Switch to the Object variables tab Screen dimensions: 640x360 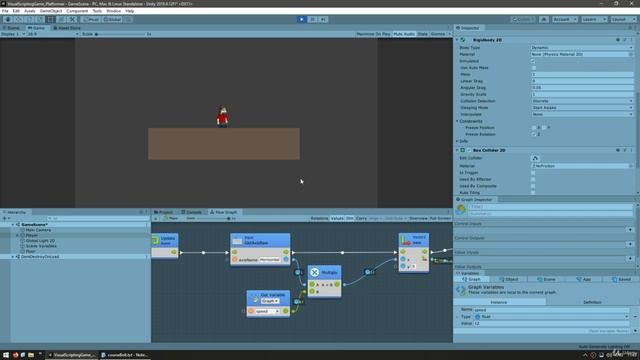(x=509, y=280)
